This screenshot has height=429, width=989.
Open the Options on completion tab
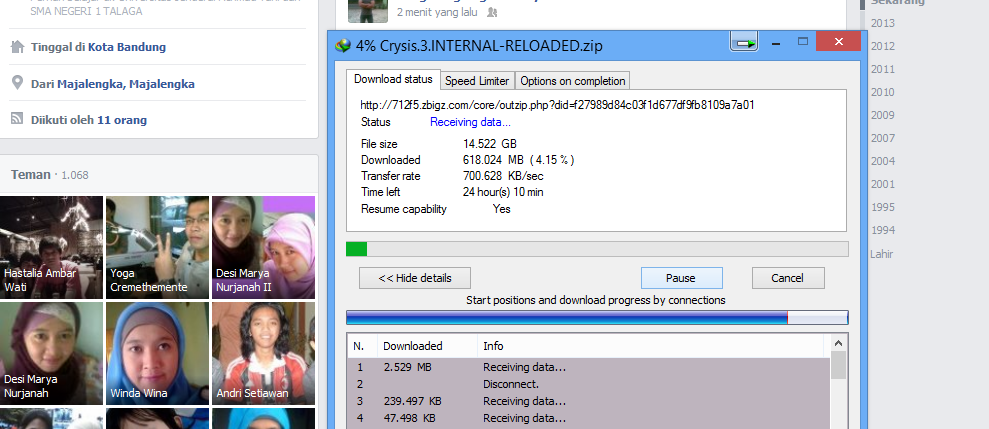(573, 81)
